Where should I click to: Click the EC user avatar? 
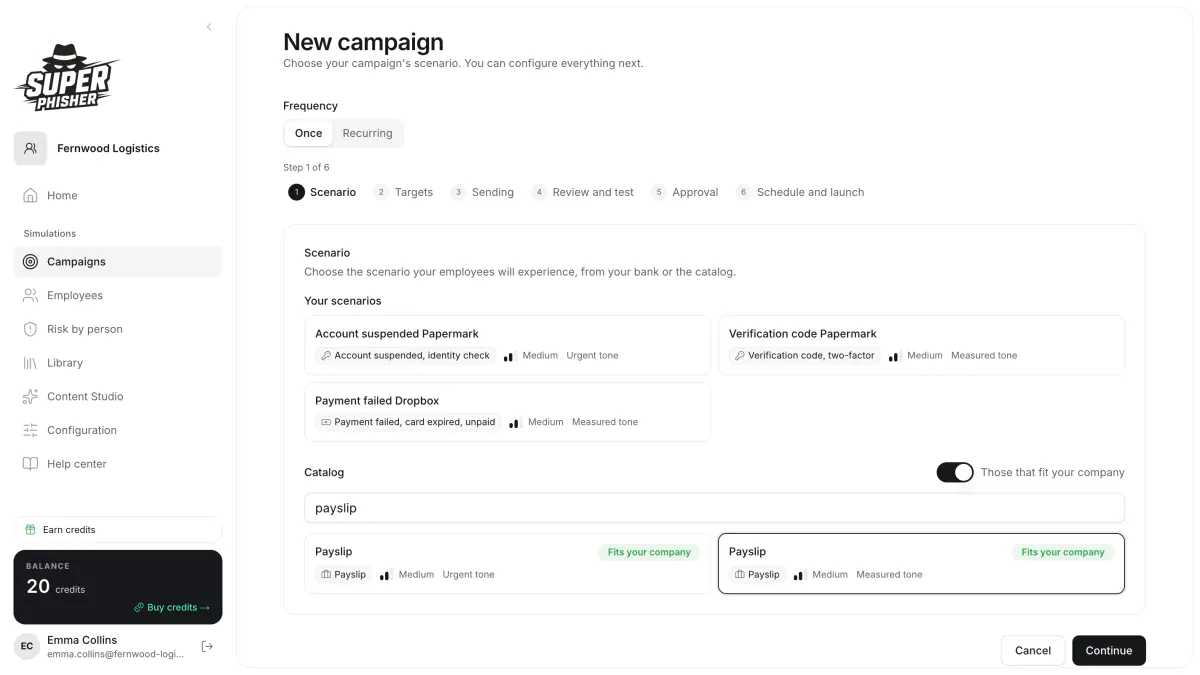[27, 647]
